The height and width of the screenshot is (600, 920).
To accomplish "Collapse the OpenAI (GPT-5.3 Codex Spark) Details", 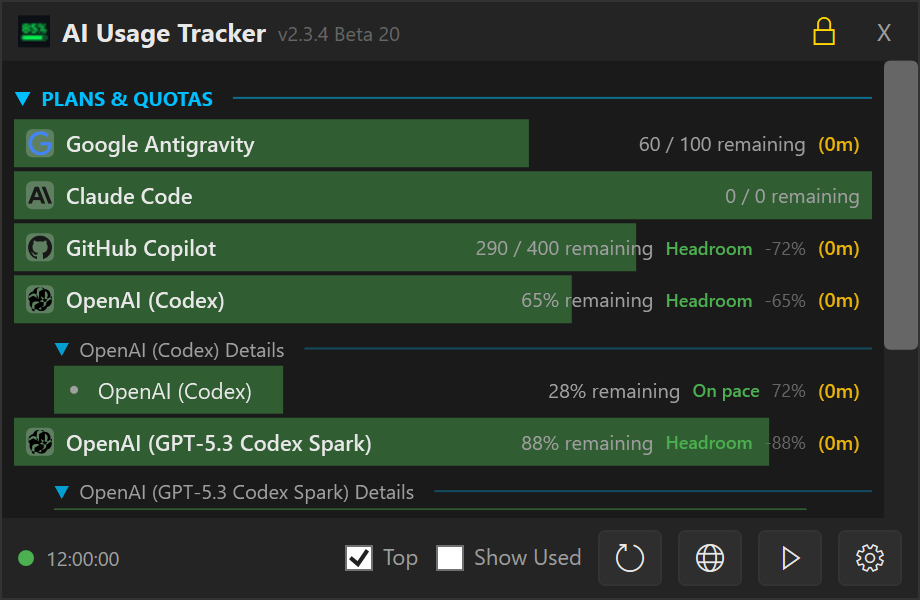I will [x=63, y=492].
